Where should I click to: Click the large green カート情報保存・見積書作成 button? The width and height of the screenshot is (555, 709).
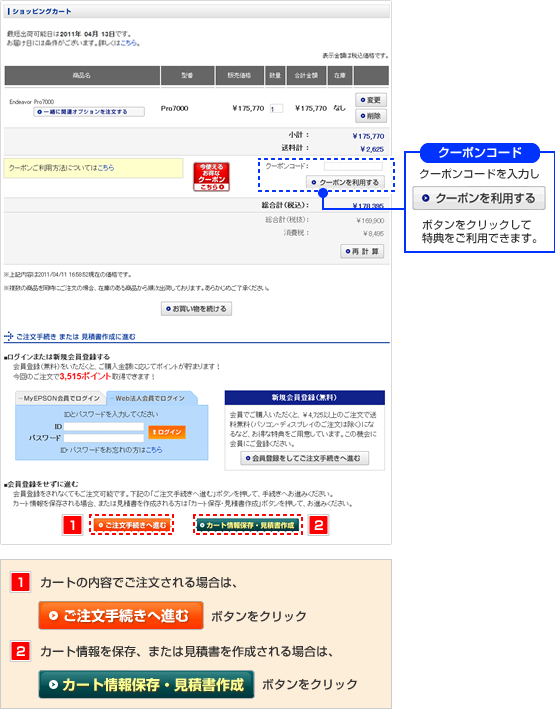146,685
